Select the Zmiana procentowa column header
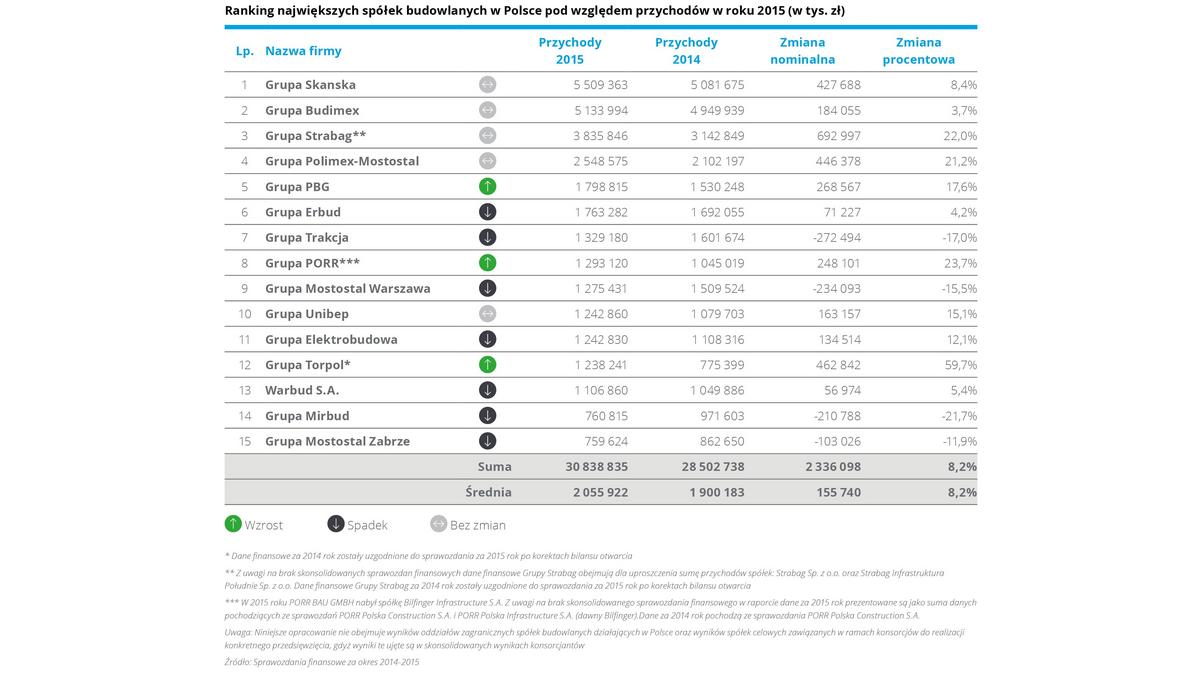 tap(919, 51)
